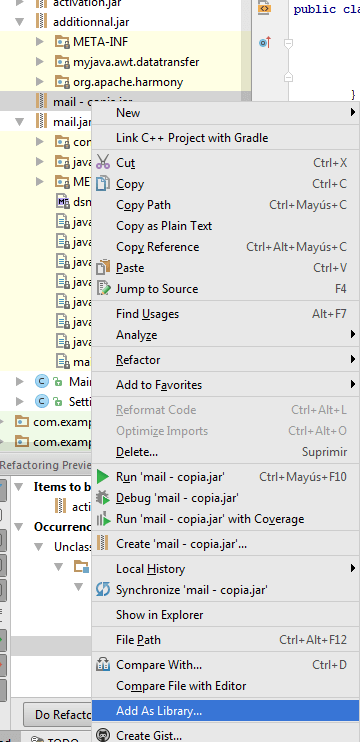The width and height of the screenshot is (360, 742).
Task: Open the Add to Favorites submenu
Action: point(225,385)
